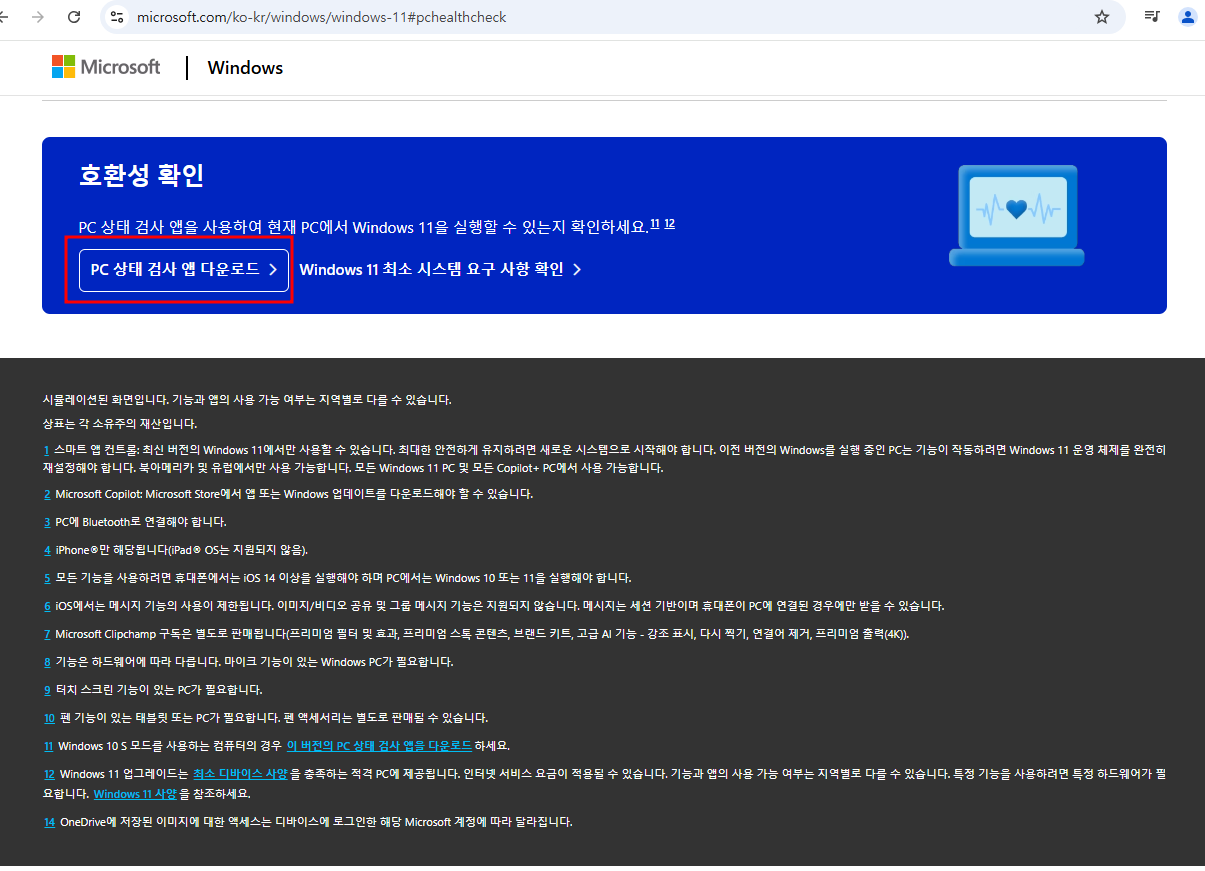The image size is (1205, 871).
Task: Open the Chrome profile avatar
Action: pos(1188,17)
